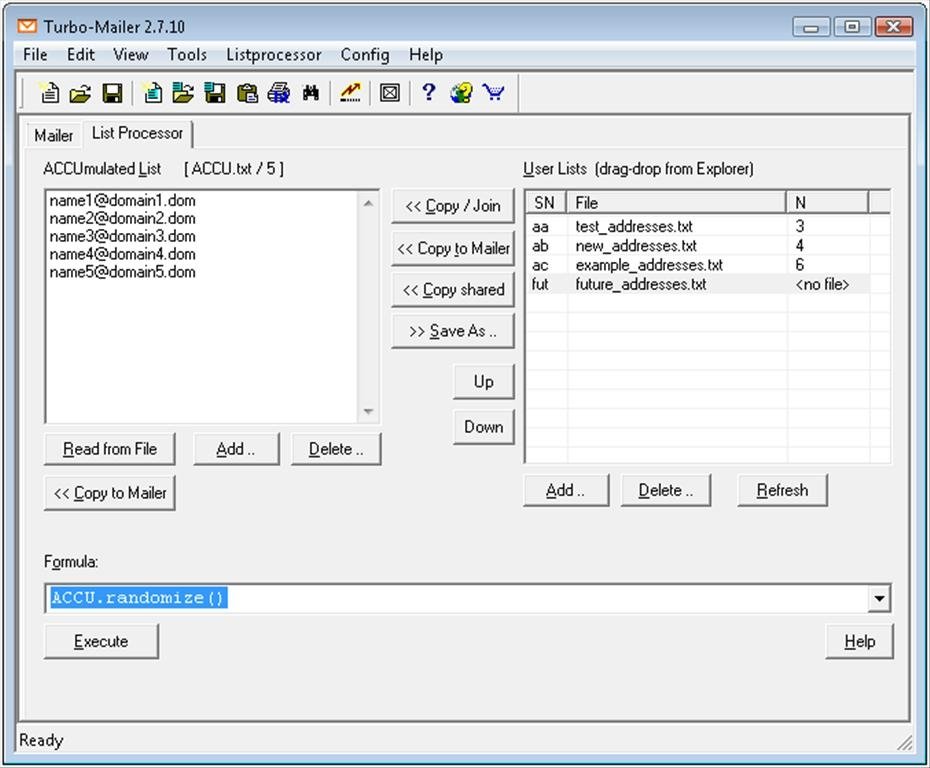
Task: Select name4@domain4.dom in ACCU list
Action: click(122, 254)
